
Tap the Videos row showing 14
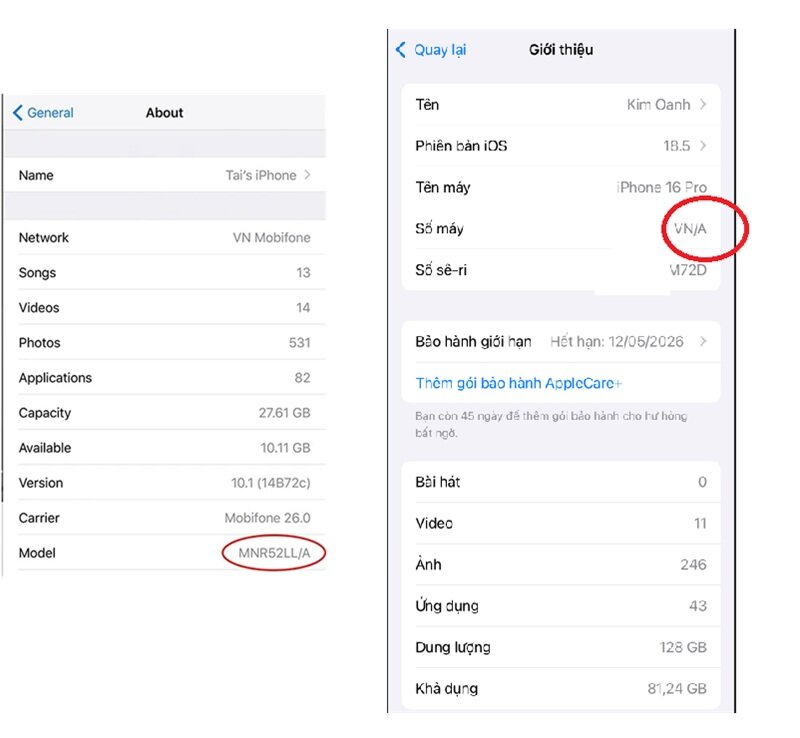pos(164,308)
